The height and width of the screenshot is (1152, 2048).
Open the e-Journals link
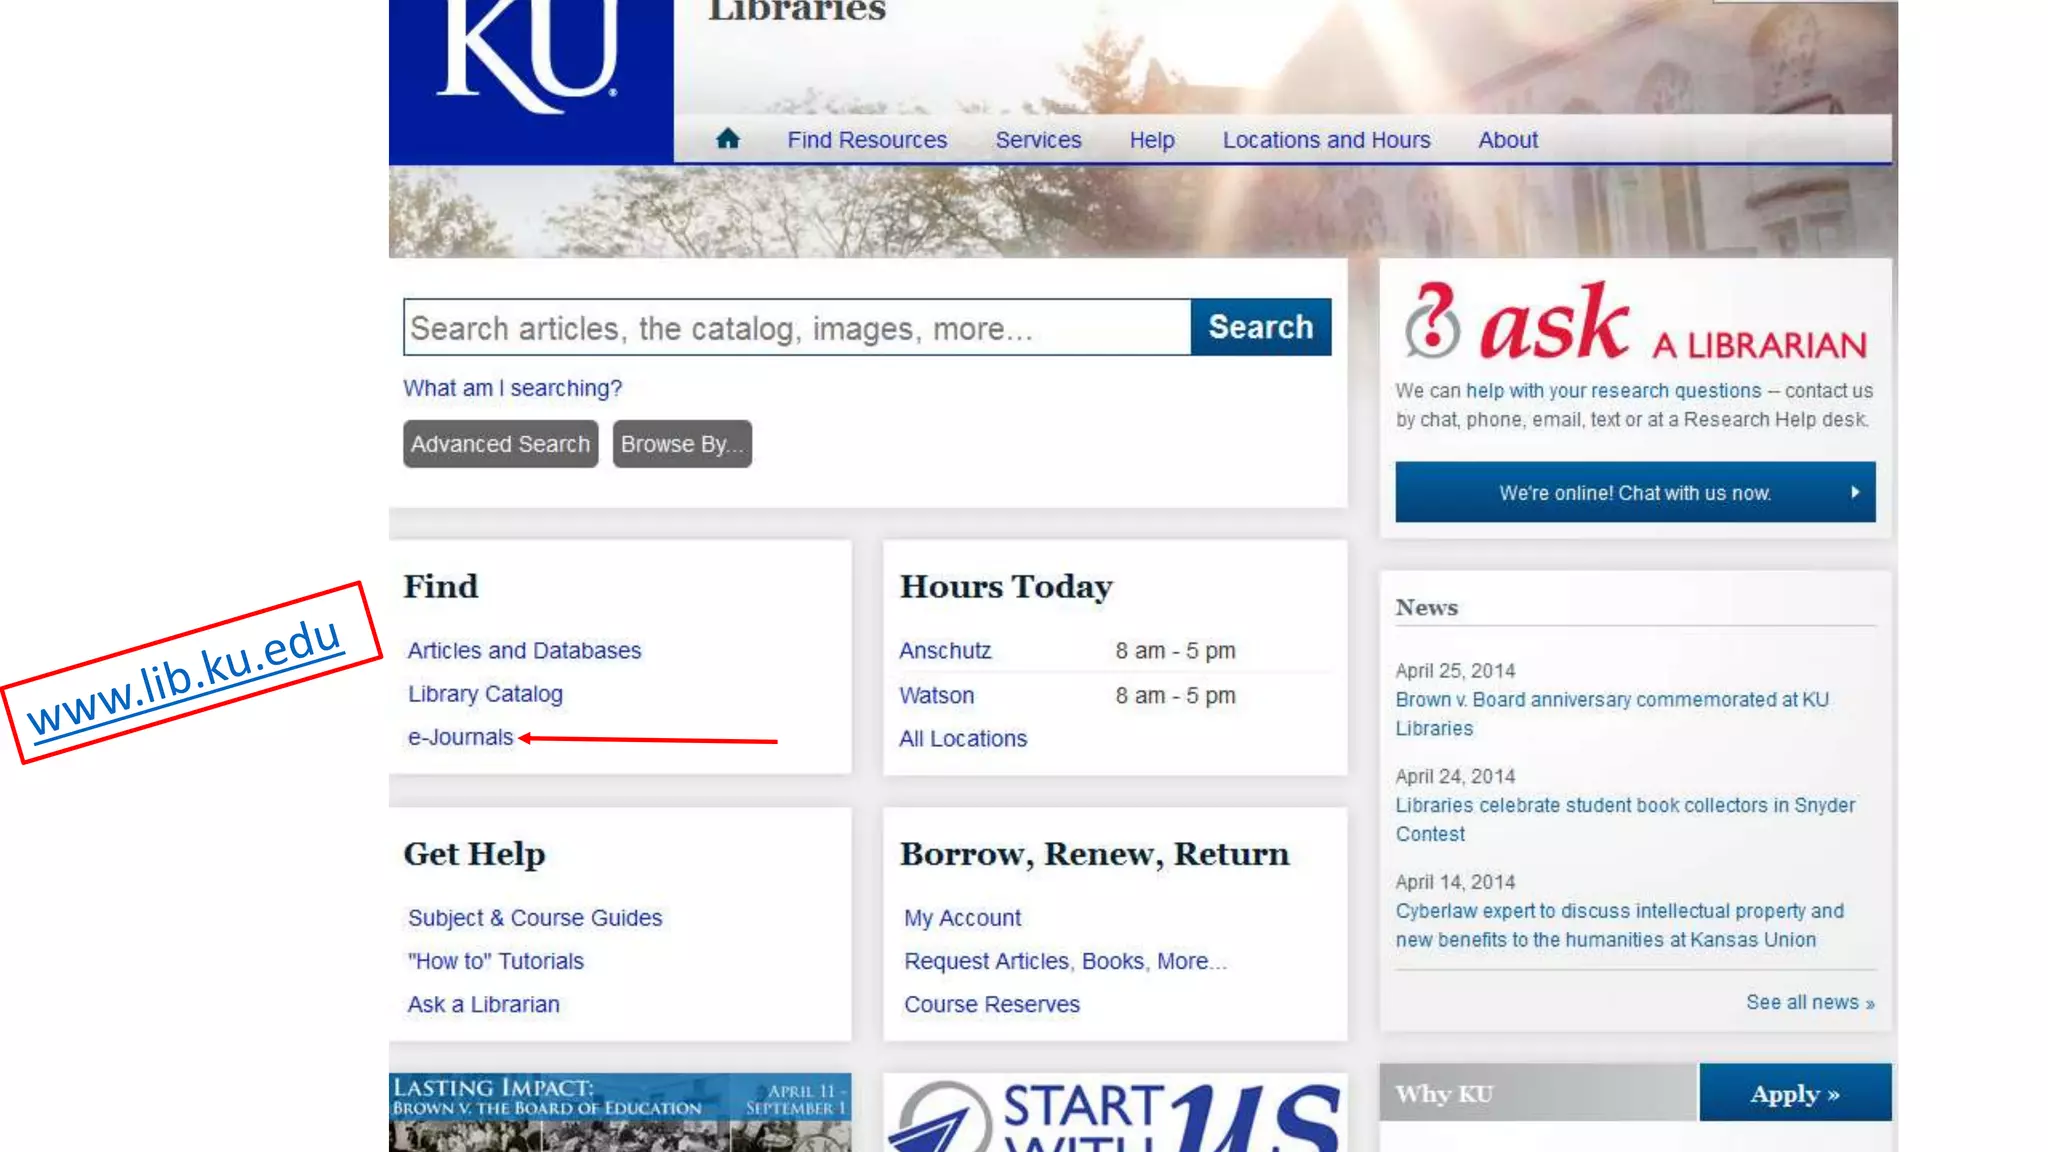460,737
